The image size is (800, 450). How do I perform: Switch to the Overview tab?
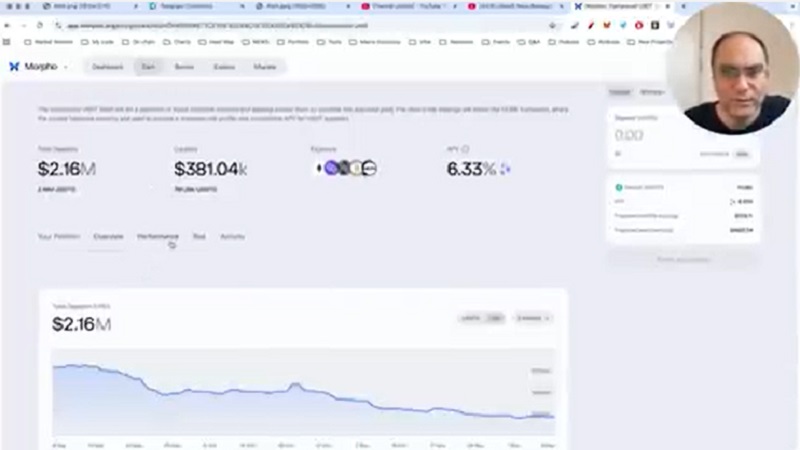[x=108, y=236]
